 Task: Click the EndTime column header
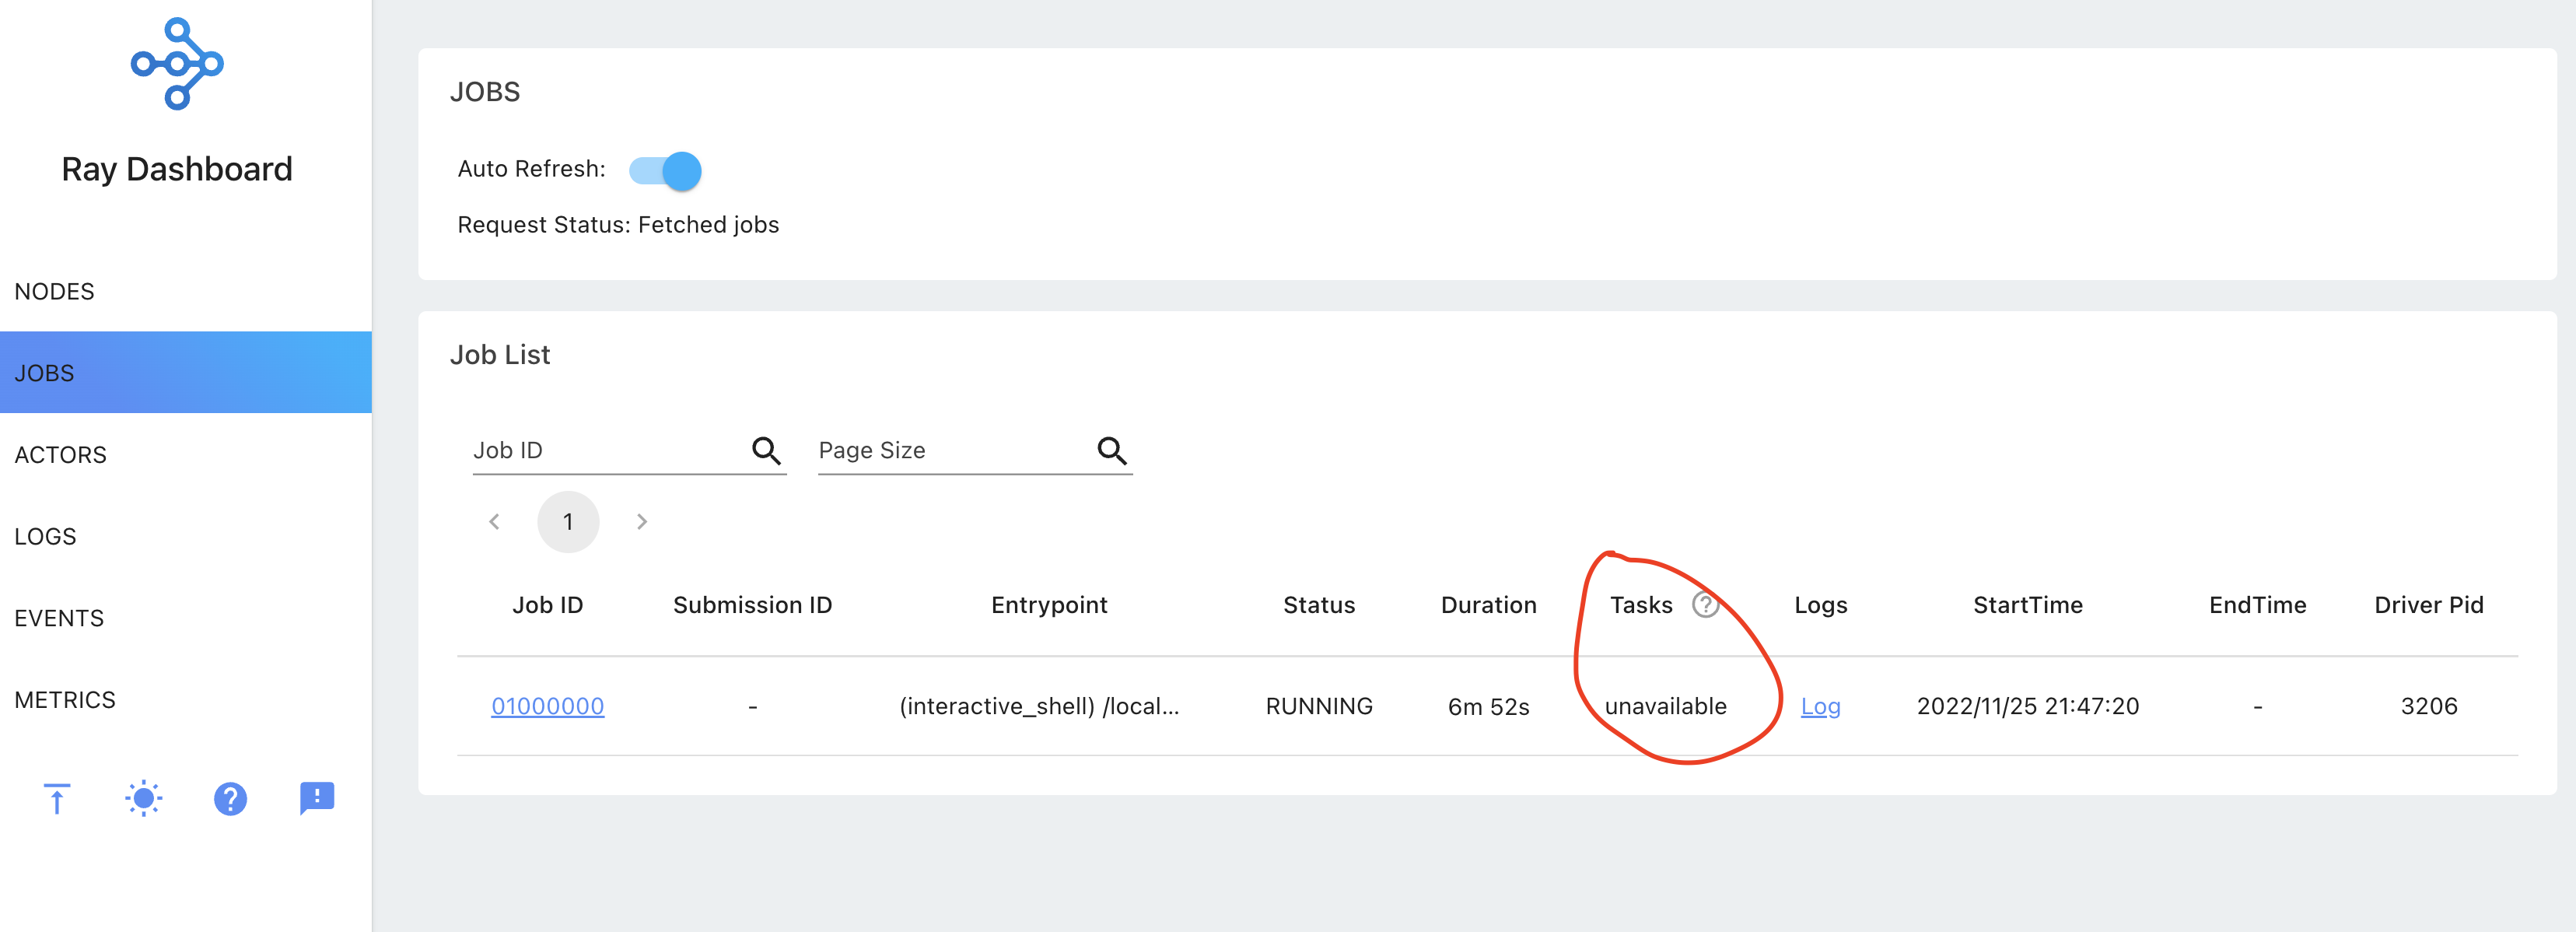[x=2257, y=605]
